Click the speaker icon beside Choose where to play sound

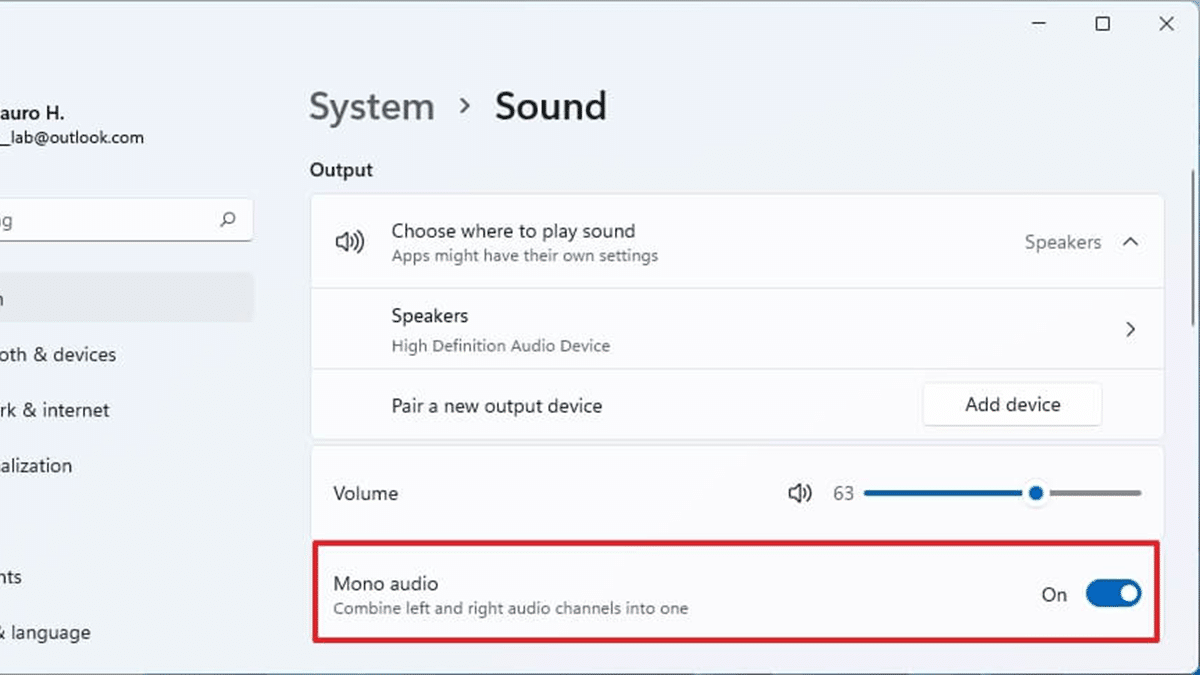349,242
